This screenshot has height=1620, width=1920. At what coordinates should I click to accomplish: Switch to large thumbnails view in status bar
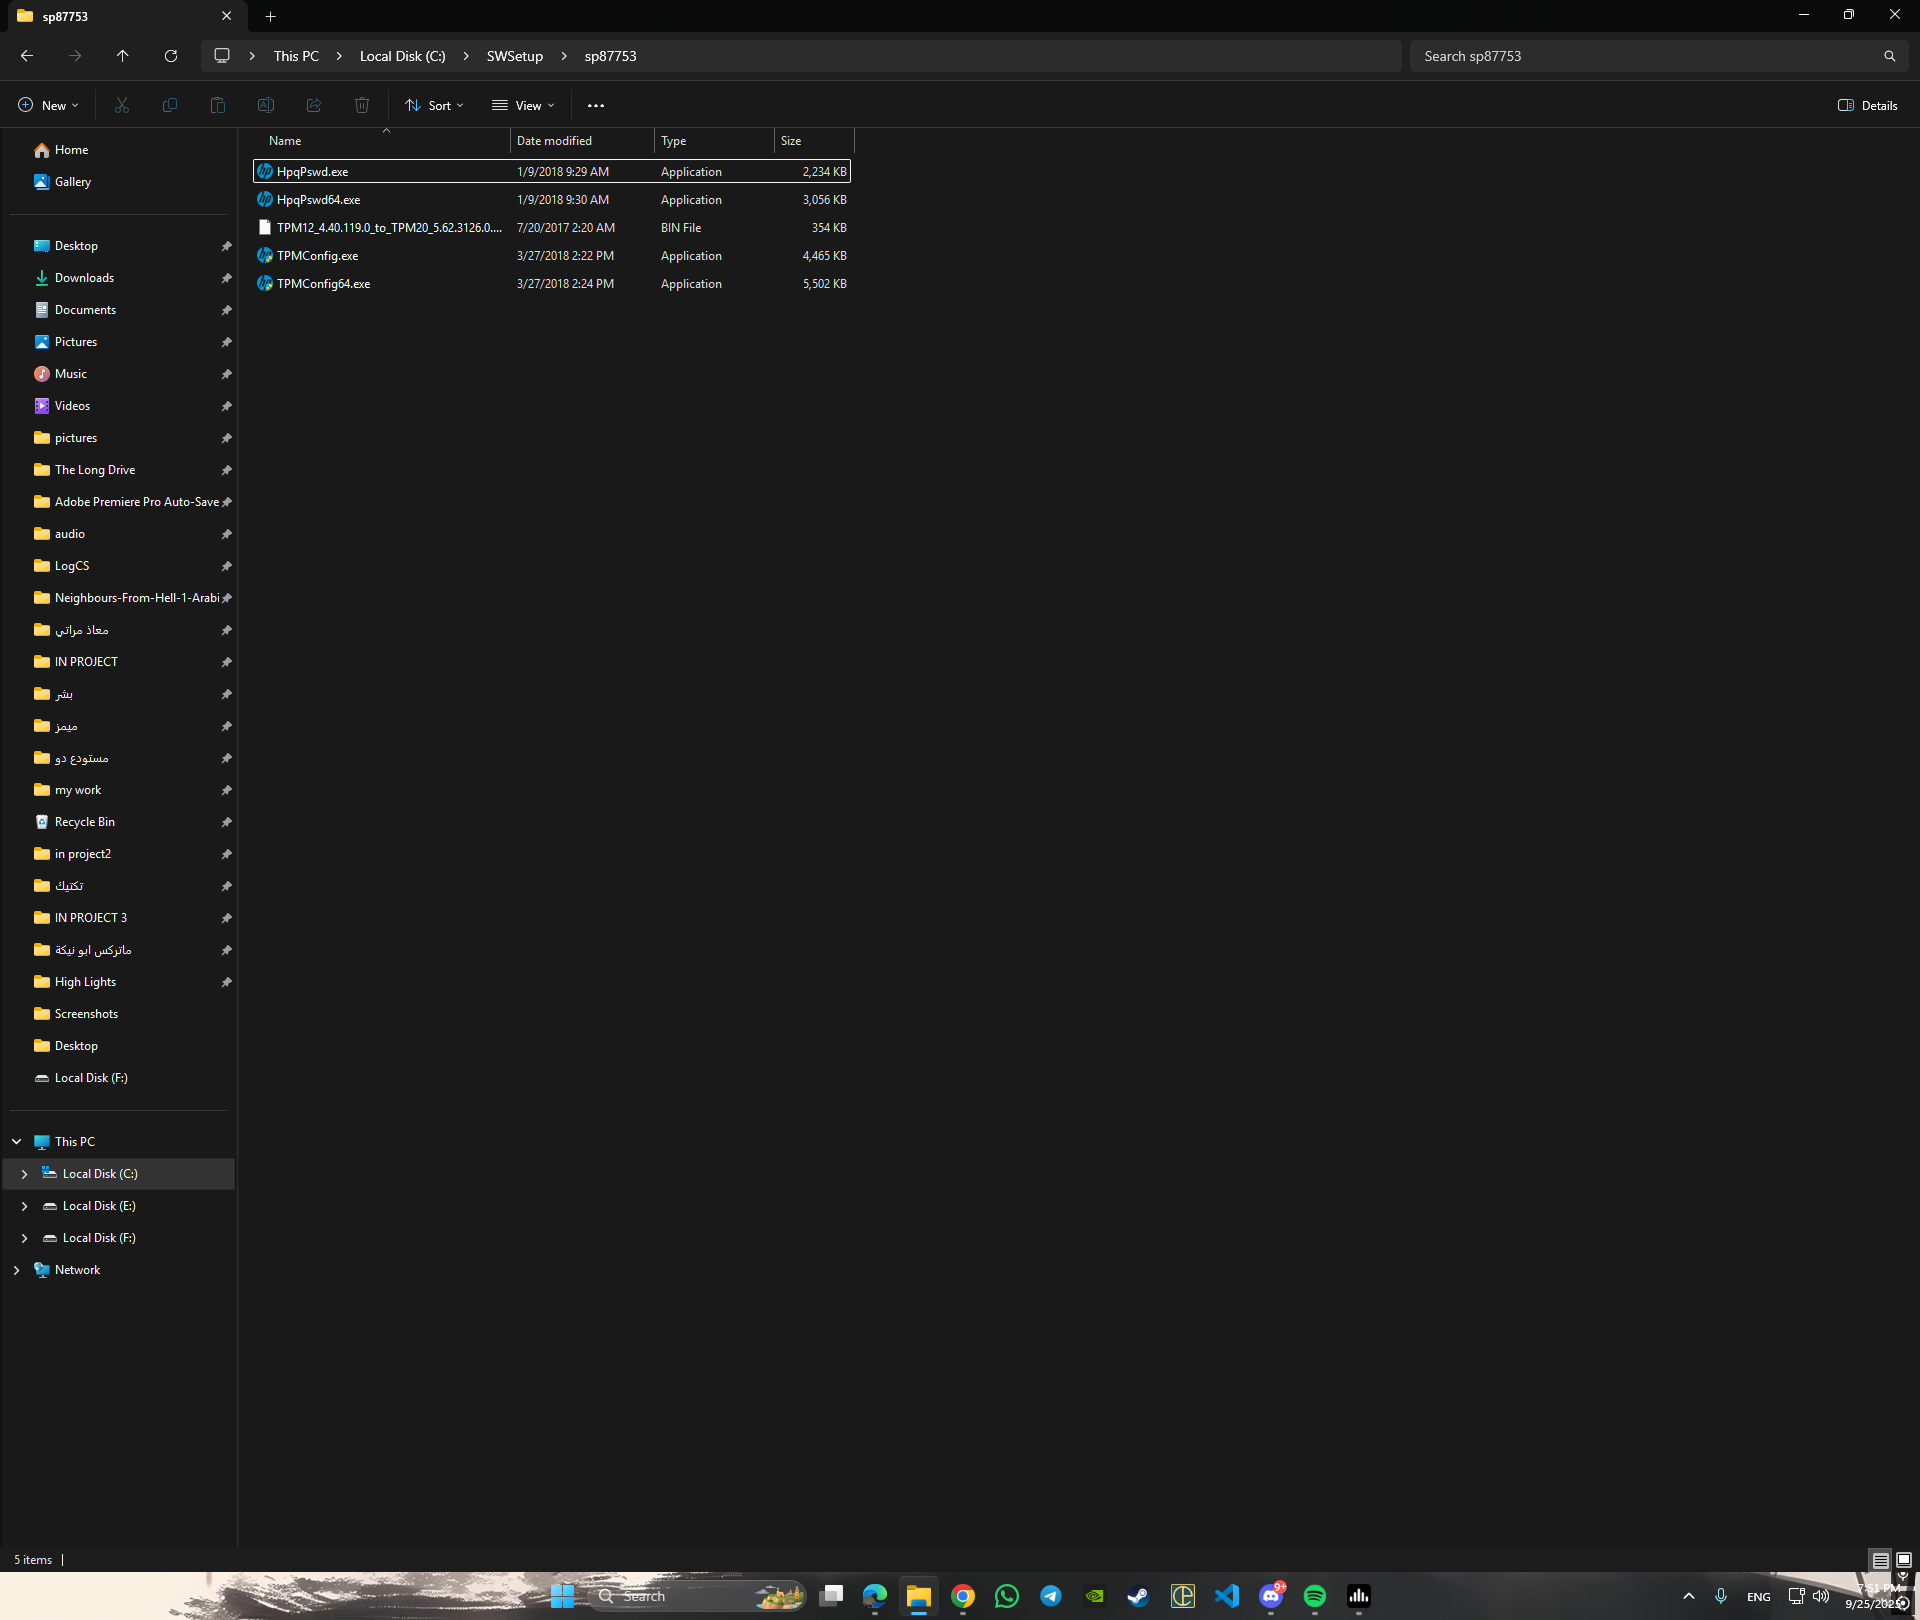coord(1904,1560)
